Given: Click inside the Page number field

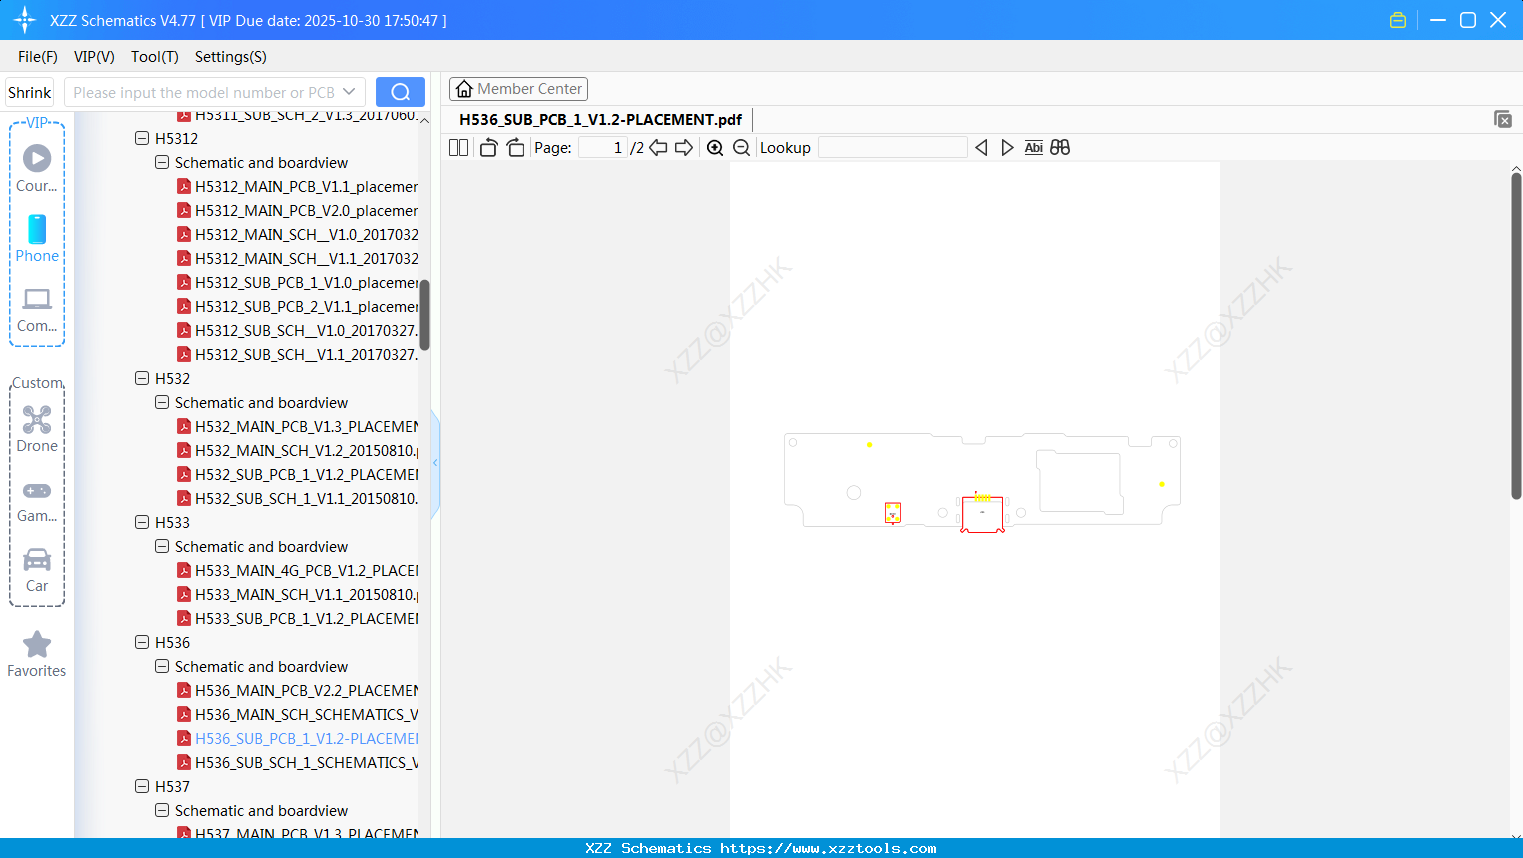Looking at the screenshot, I should pos(600,147).
